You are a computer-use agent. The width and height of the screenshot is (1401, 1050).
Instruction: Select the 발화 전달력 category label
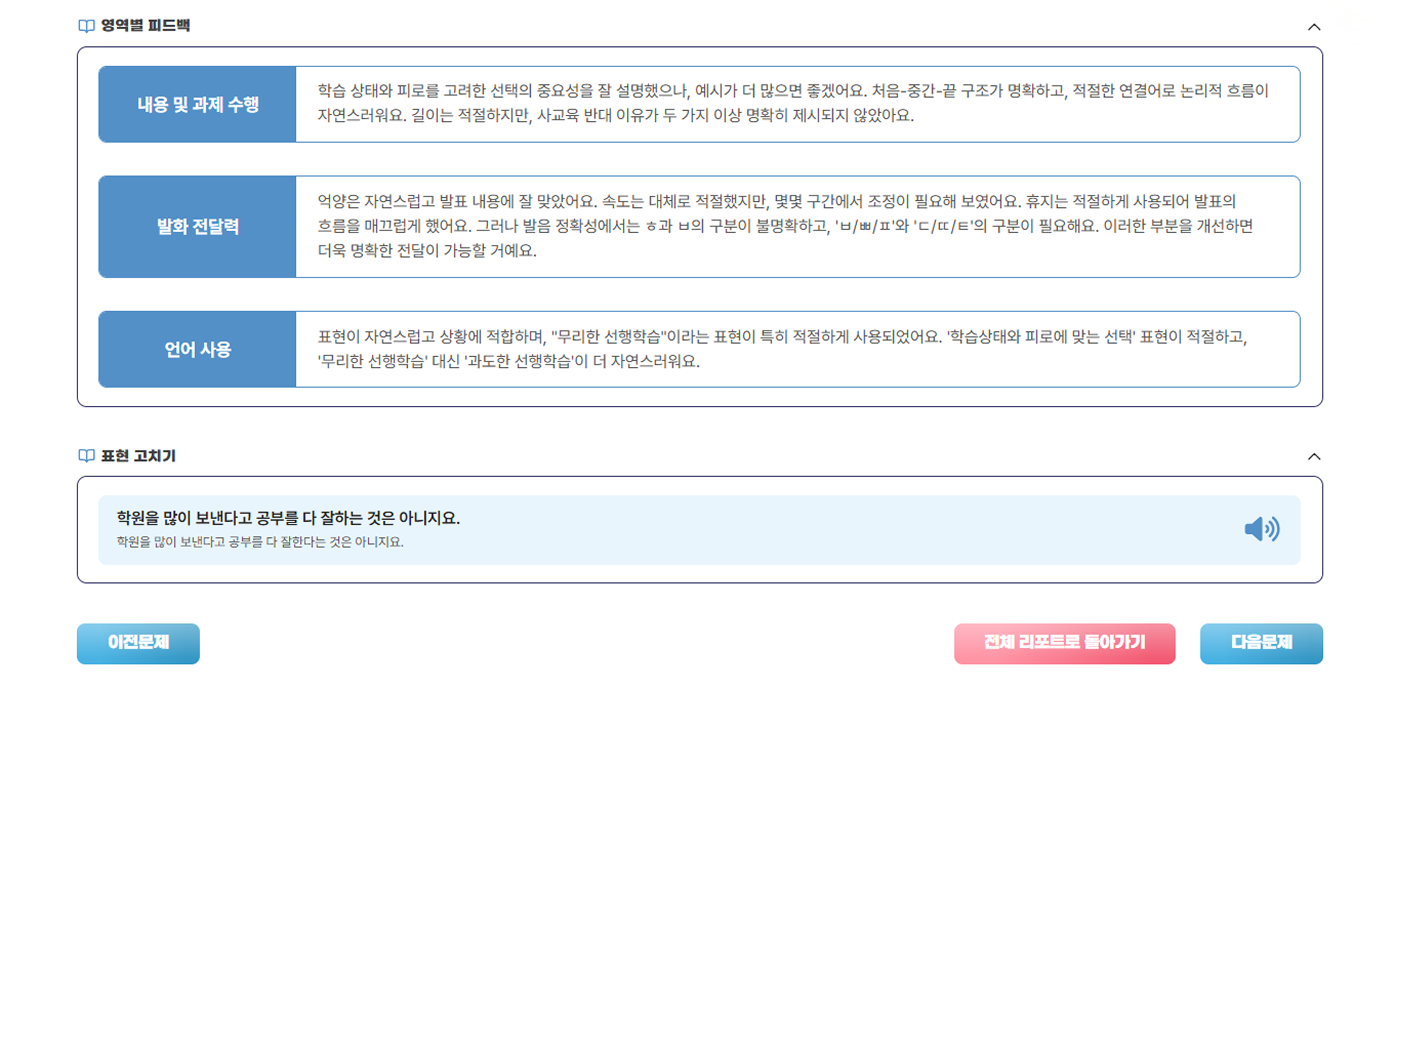198,227
